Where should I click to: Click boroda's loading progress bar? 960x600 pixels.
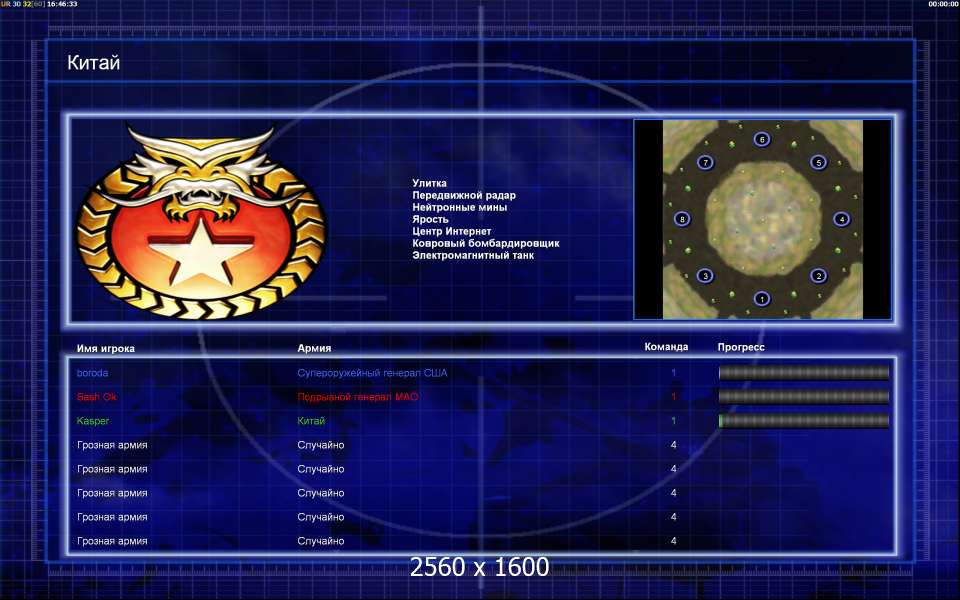pos(803,372)
